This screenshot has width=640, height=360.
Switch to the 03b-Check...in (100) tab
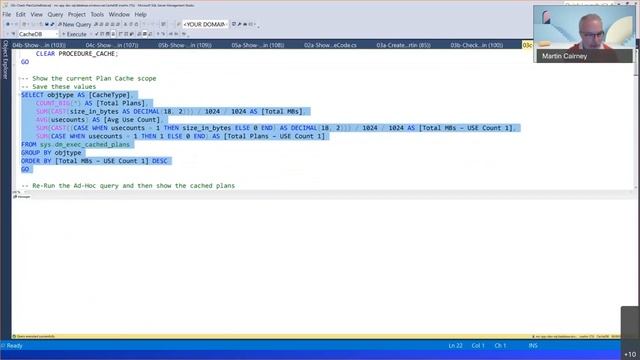tap(477, 45)
